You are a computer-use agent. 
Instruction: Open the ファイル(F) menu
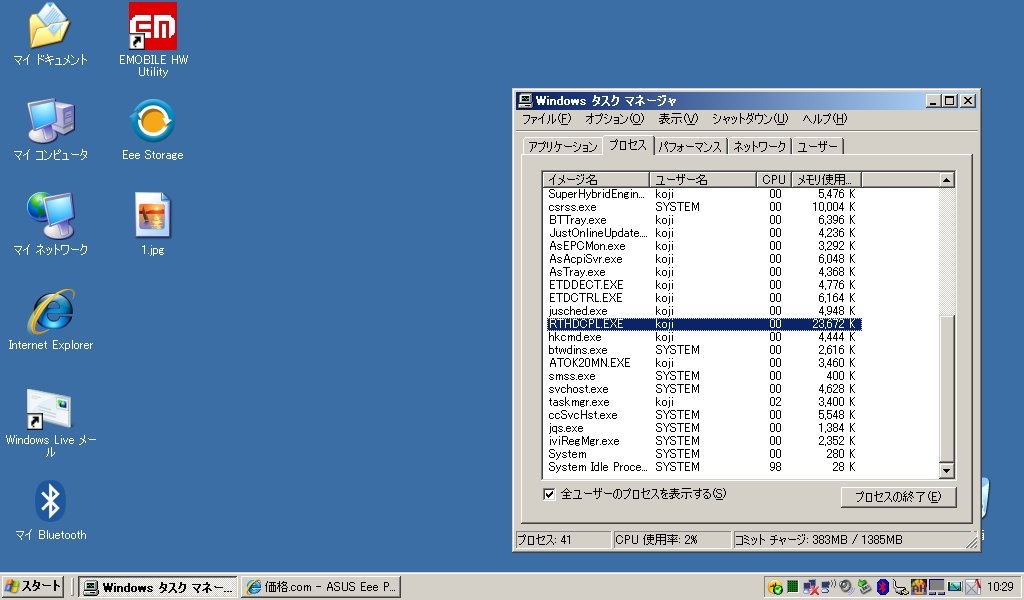[x=546, y=119]
